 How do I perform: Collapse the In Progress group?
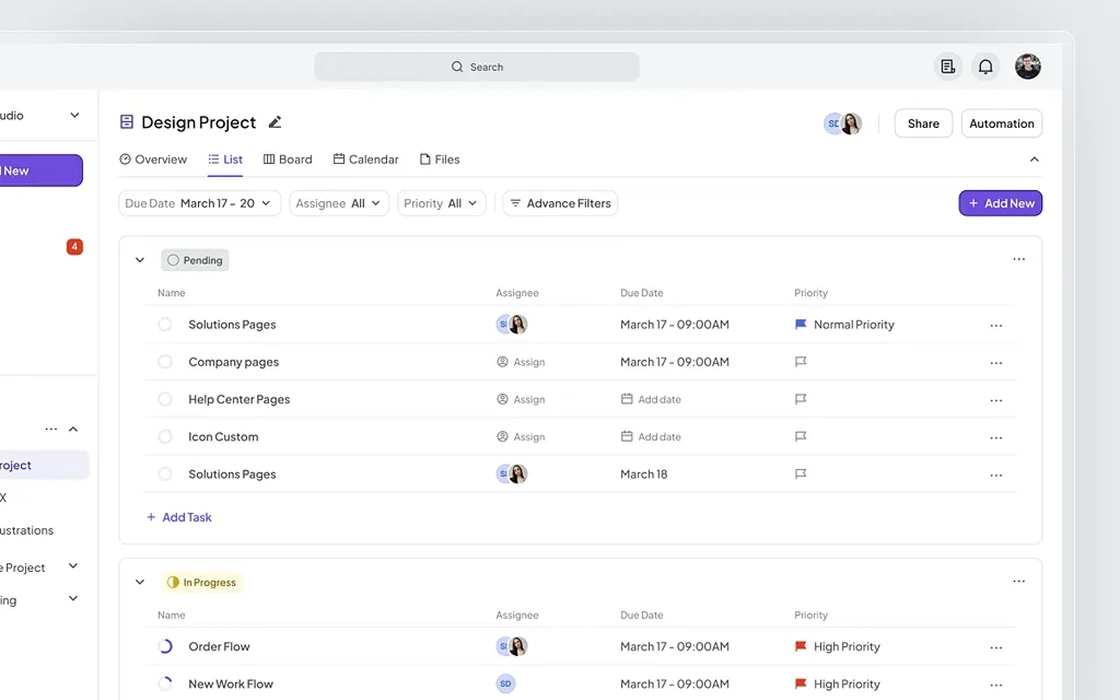pos(140,582)
